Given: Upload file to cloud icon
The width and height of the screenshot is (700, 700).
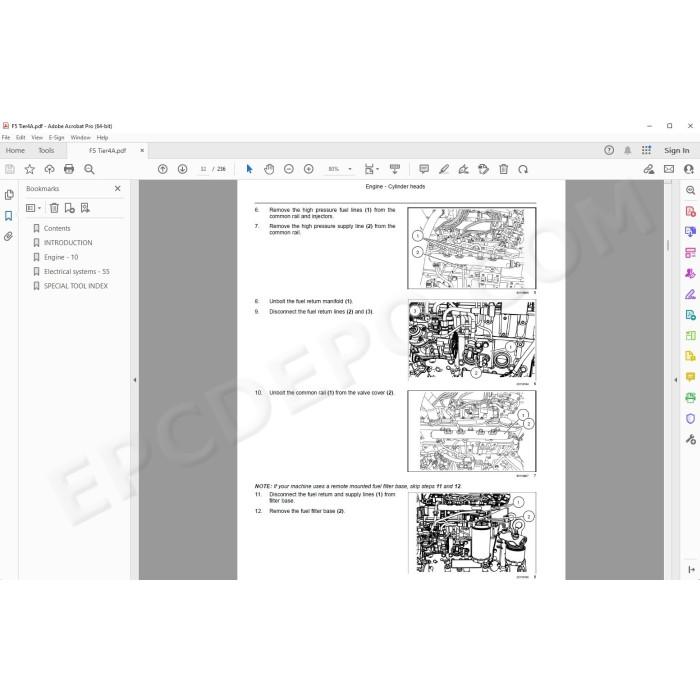Looking at the screenshot, I should (49, 169).
